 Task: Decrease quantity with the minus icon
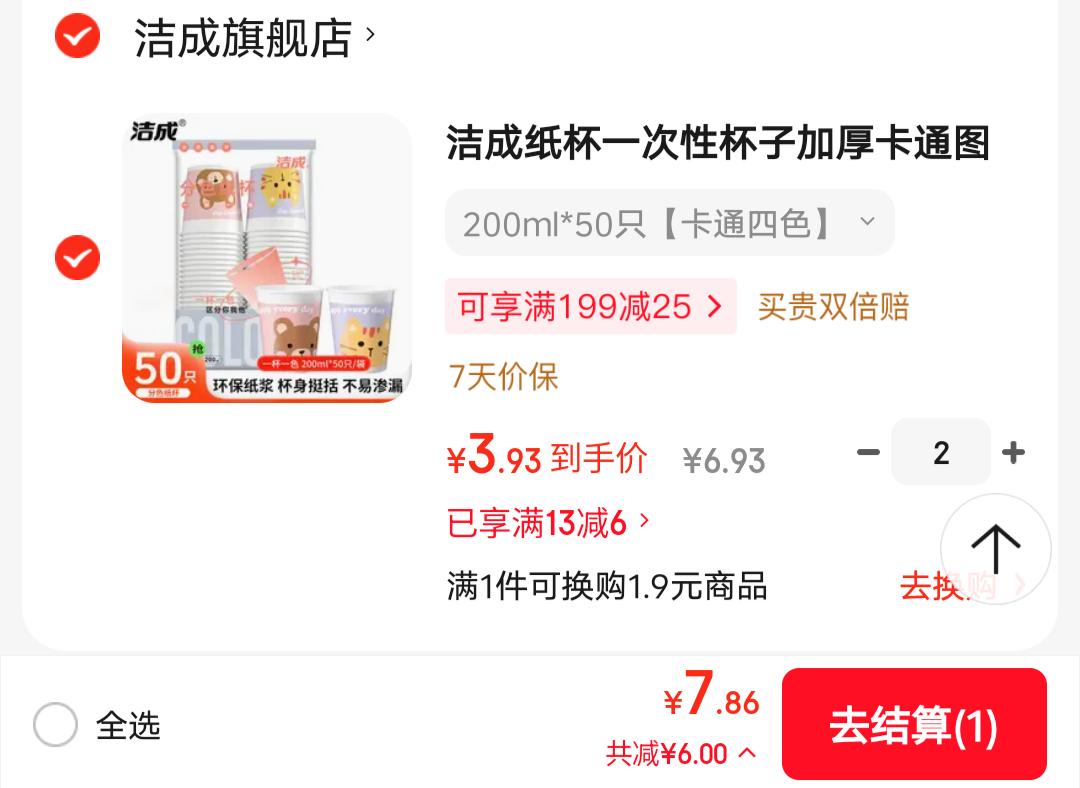coord(868,453)
